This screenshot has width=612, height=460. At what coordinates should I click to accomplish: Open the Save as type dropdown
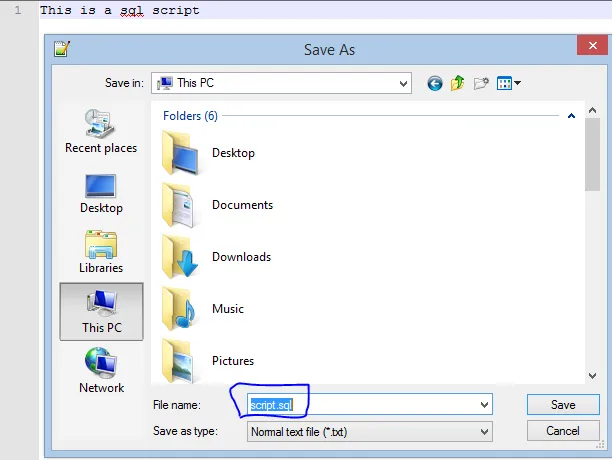click(370, 432)
